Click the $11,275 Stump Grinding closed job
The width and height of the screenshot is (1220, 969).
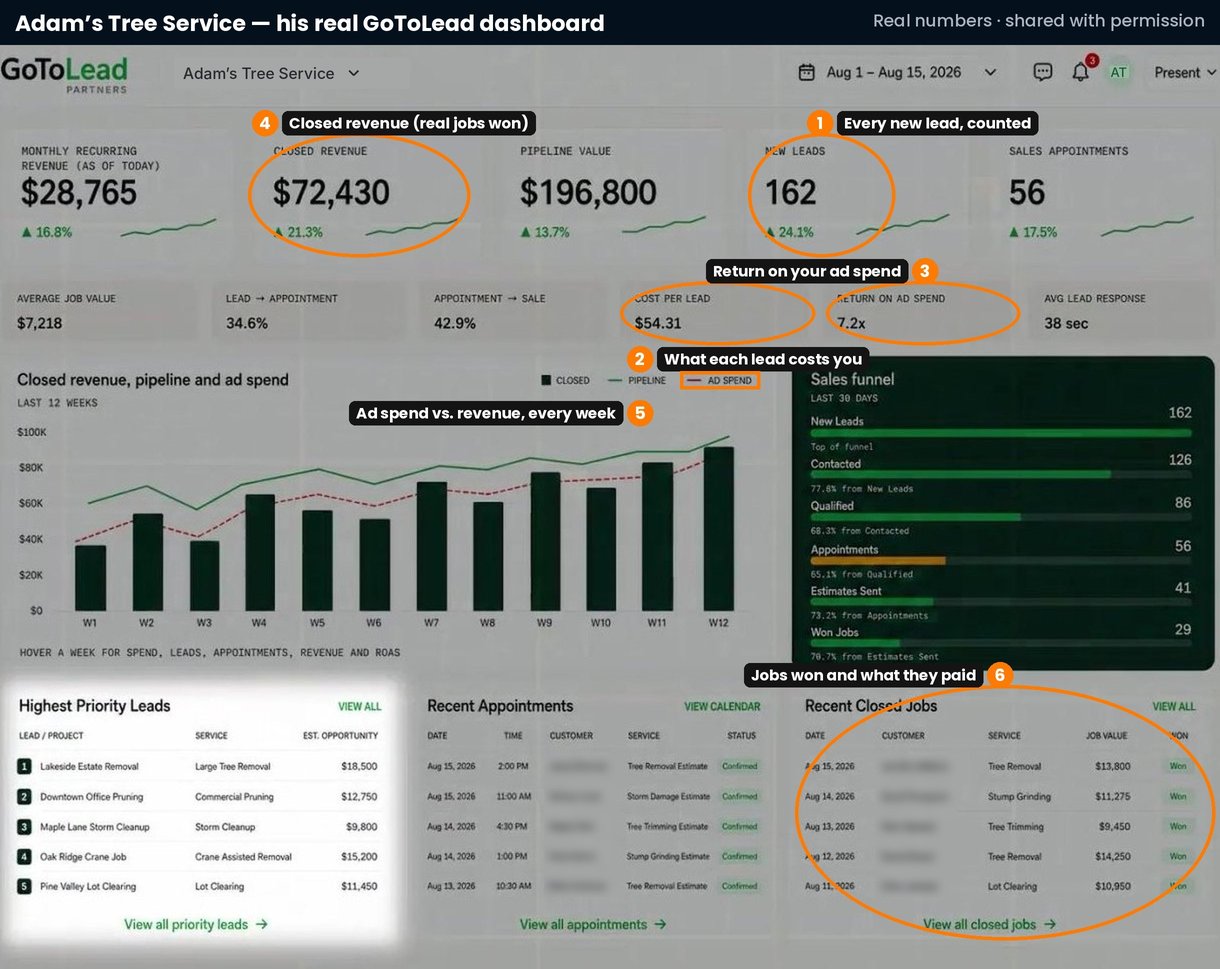[1000, 797]
